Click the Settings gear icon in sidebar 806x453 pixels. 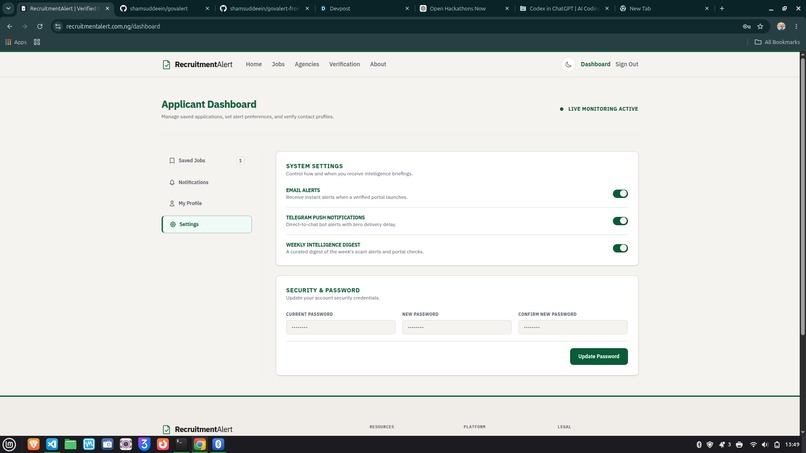click(x=173, y=224)
